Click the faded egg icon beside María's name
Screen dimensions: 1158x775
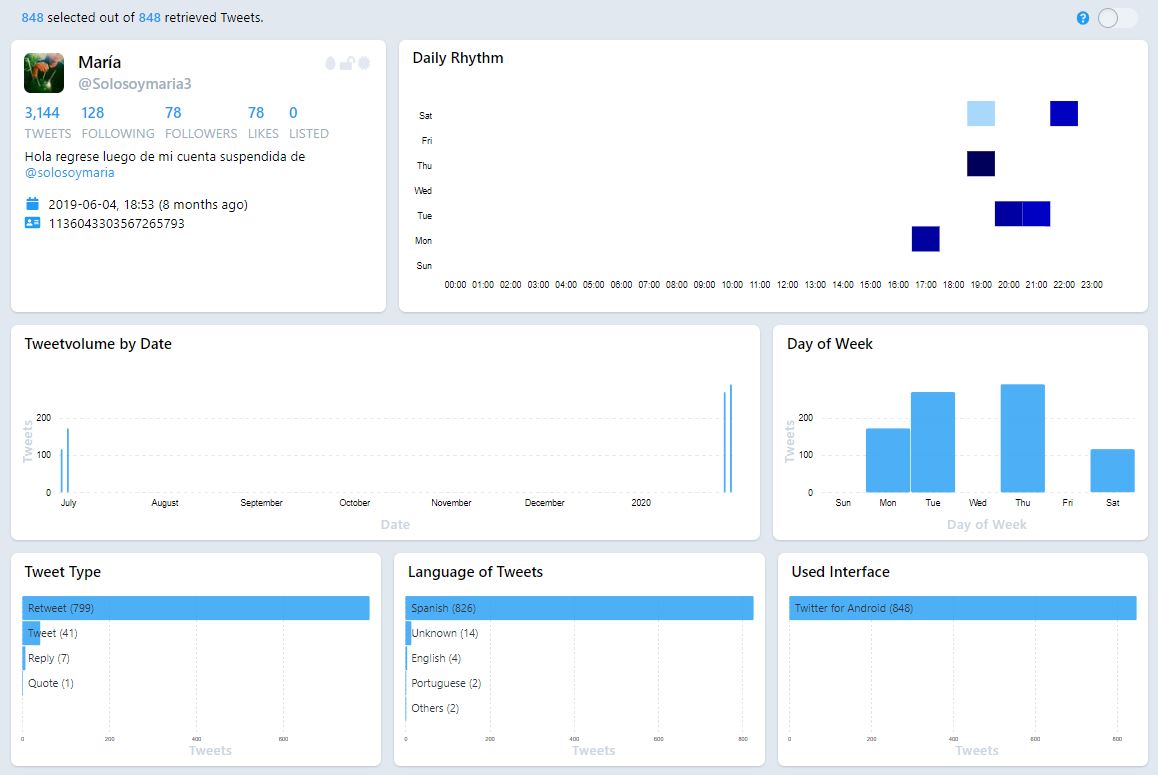click(331, 64)
